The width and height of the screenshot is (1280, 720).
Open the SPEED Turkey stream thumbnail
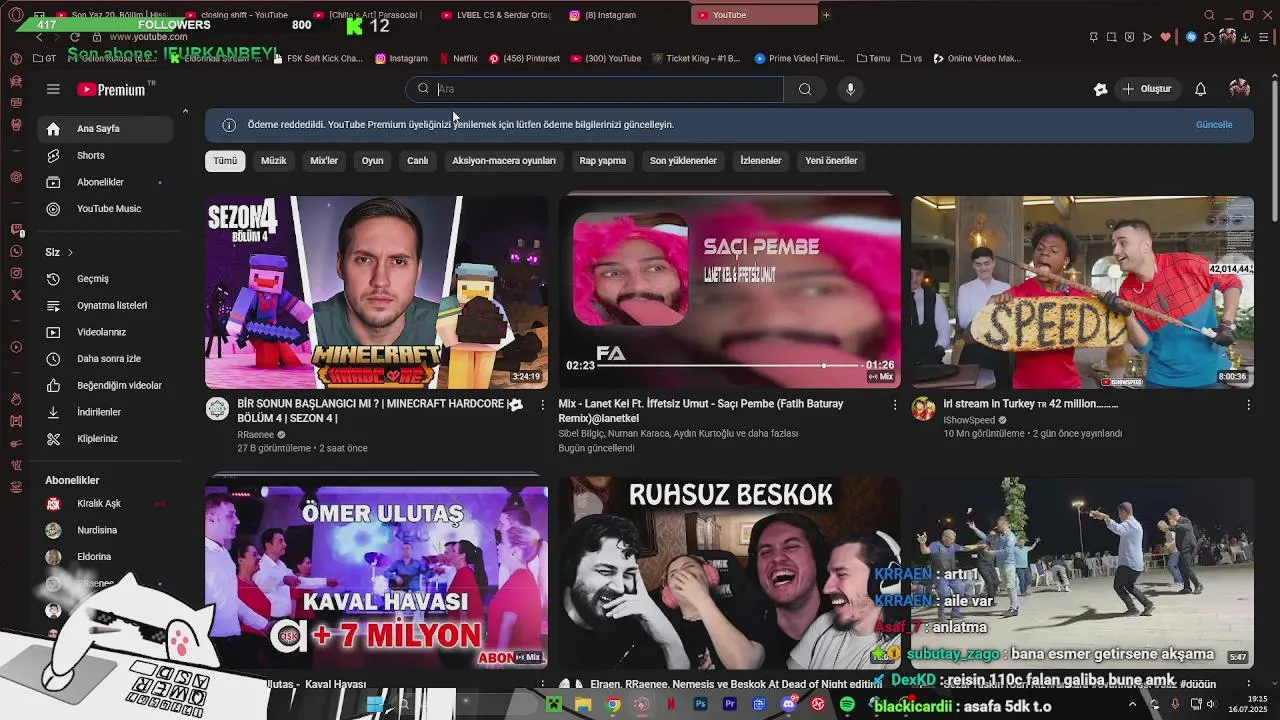click(1082, 292)
